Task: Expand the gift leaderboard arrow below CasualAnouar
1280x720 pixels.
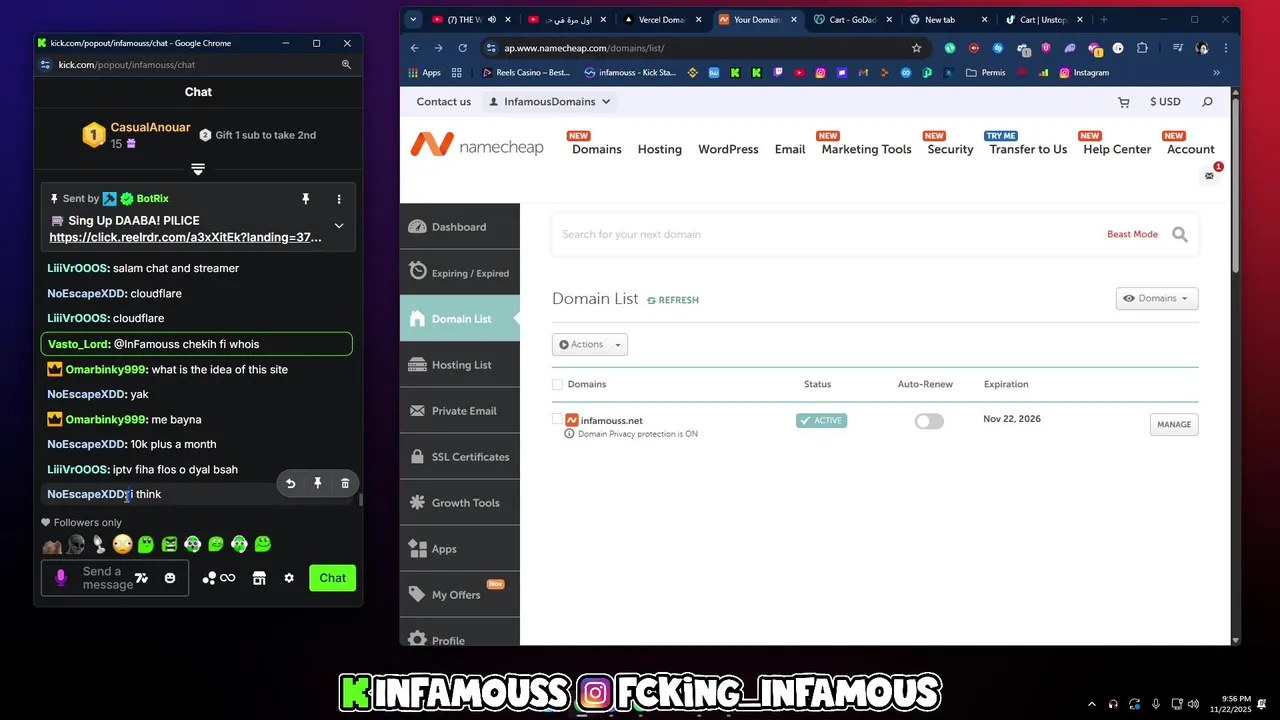Action: click(x=198, y=169)
